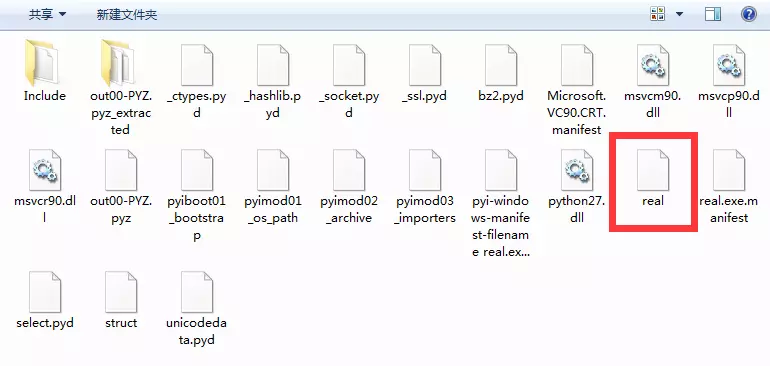This screenshot has width=770, height=366.
Task: Select the unicodedata.pyd file
Action: 196,309
